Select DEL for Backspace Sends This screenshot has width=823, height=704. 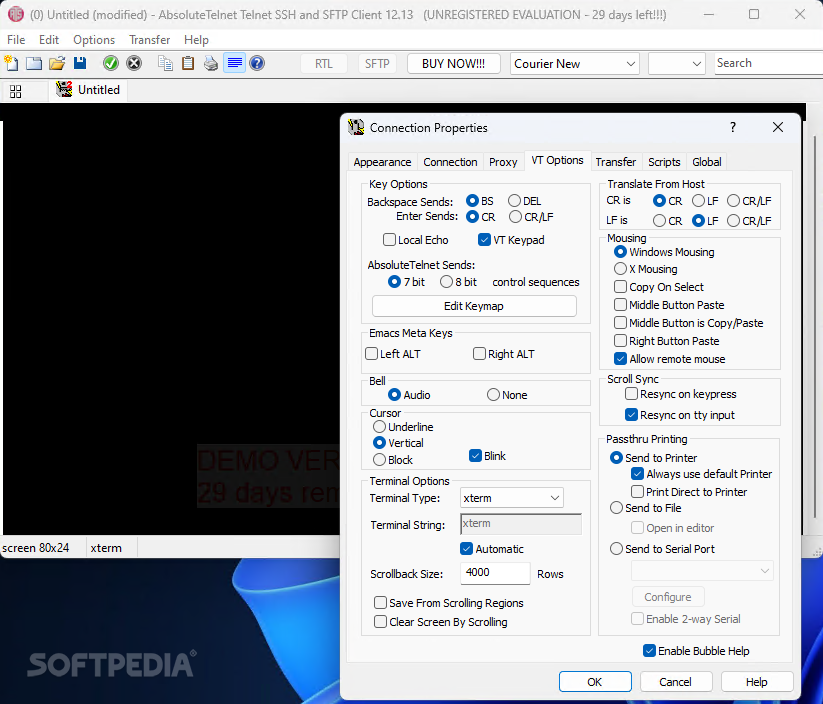[x=524, y=201]
